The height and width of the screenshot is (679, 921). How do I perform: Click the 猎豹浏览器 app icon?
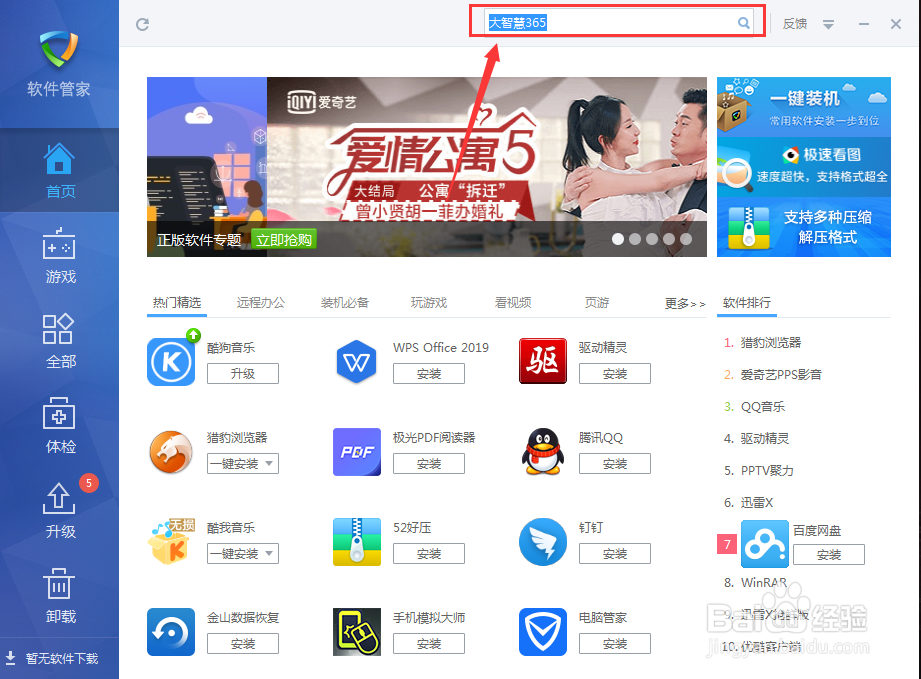pyautogui.click(x=171, y=452)
